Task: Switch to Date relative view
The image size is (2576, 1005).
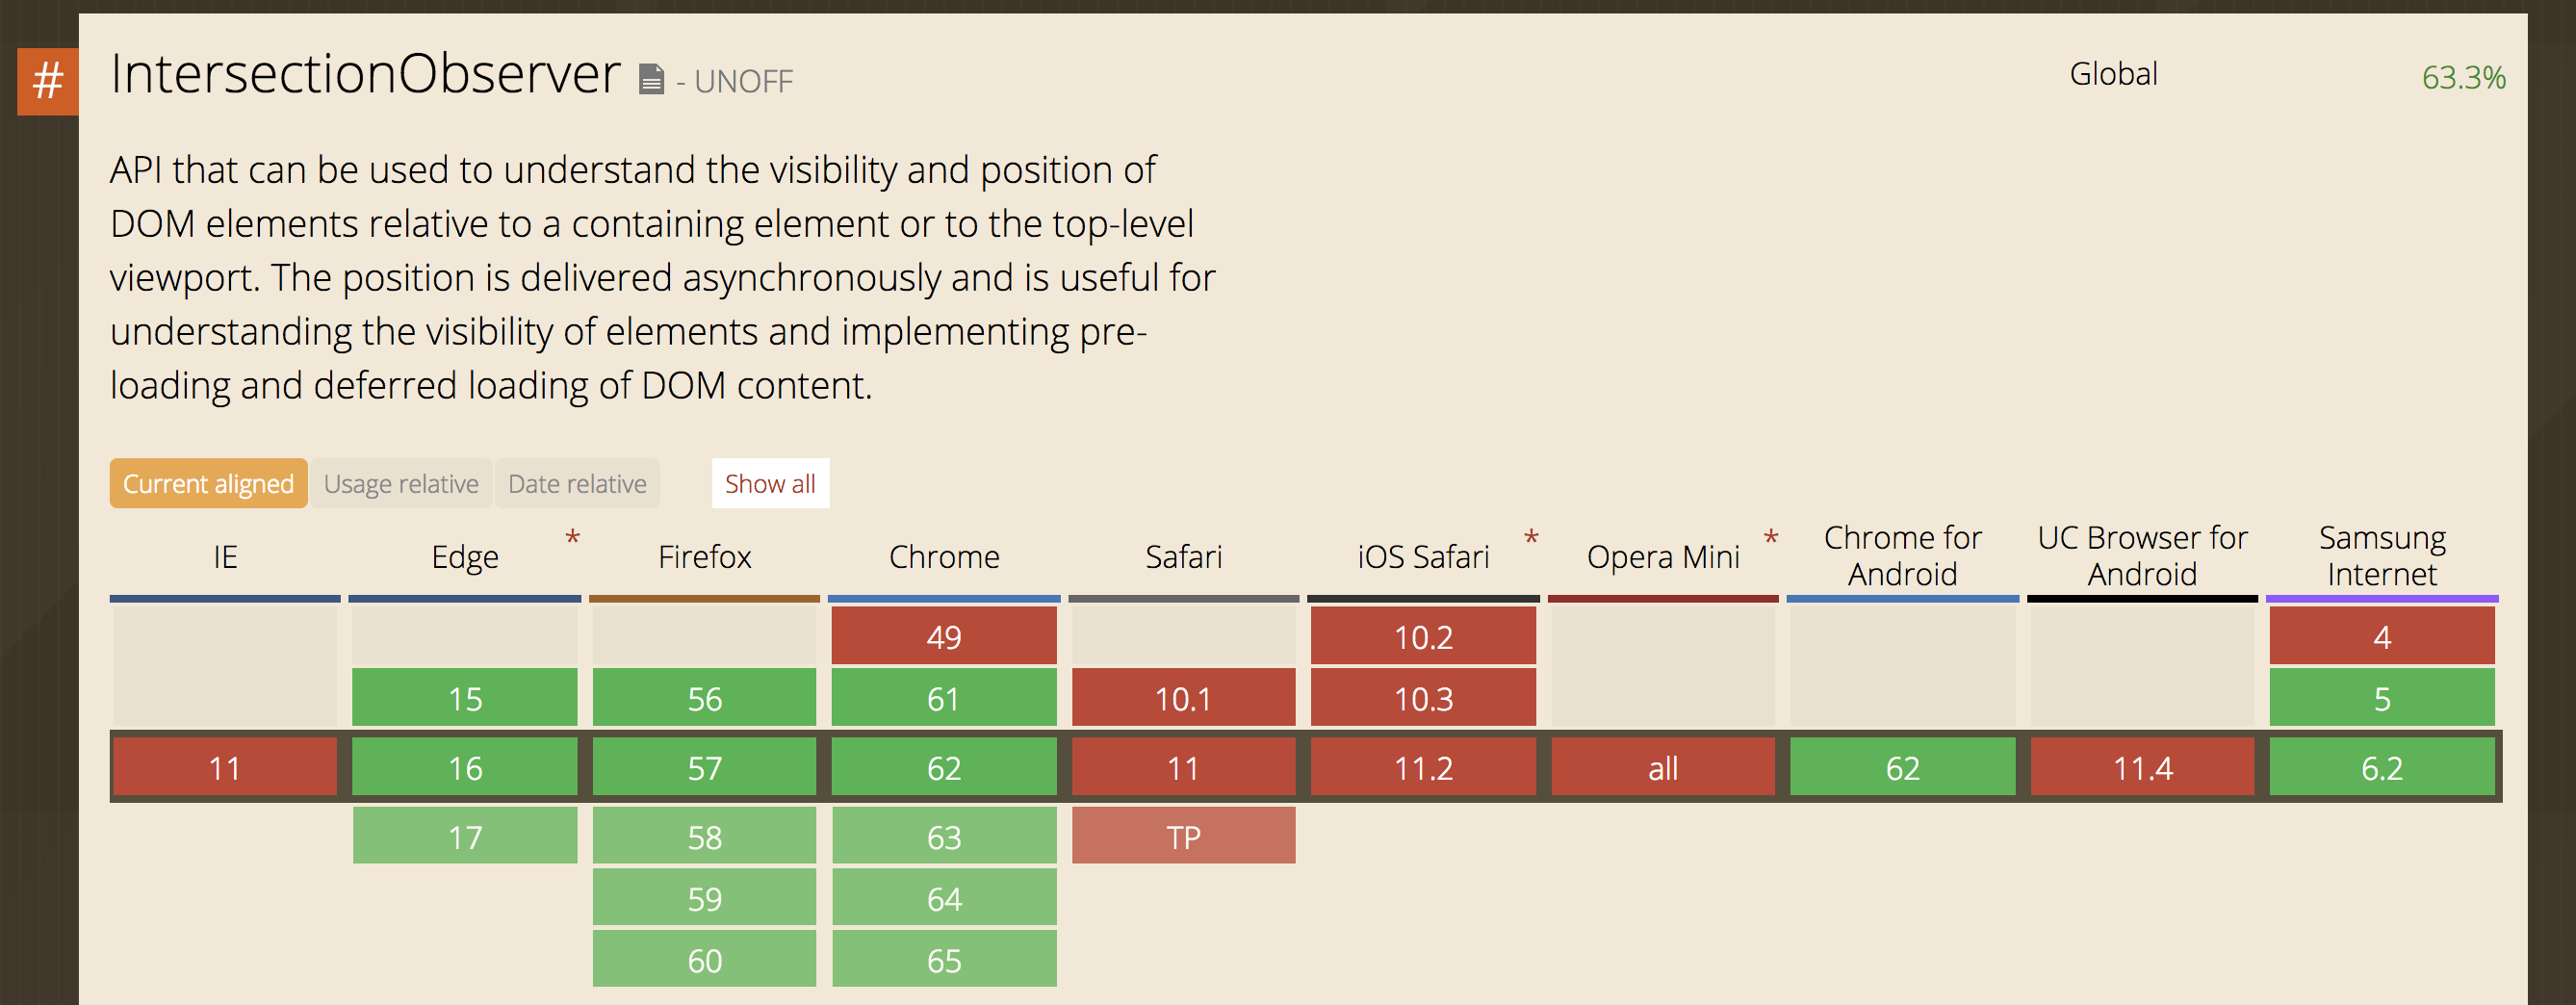Action: pyautogui.click(x=577, y=484)
